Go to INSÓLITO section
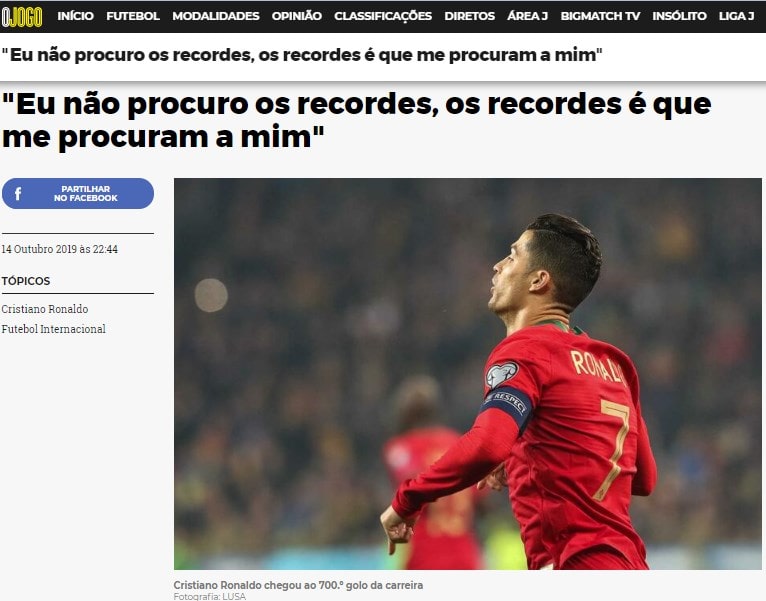 tap(679, 16)
